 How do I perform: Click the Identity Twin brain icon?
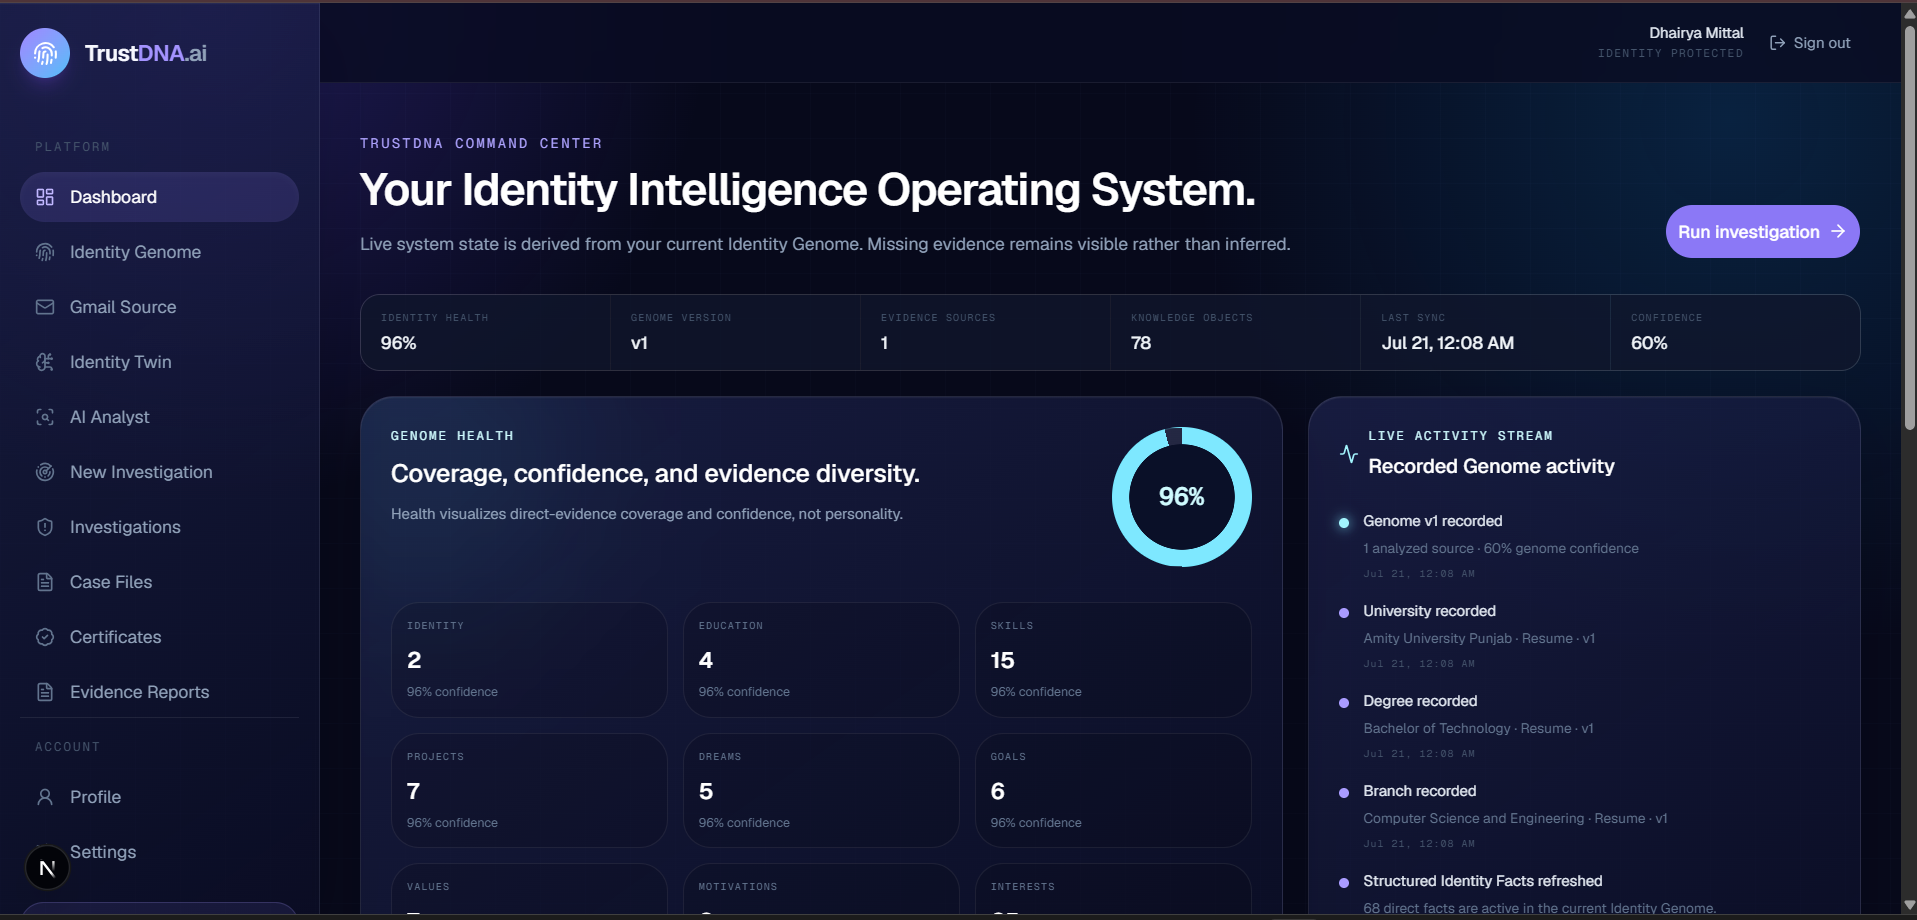pyautogui.click(x=45, y=362)
